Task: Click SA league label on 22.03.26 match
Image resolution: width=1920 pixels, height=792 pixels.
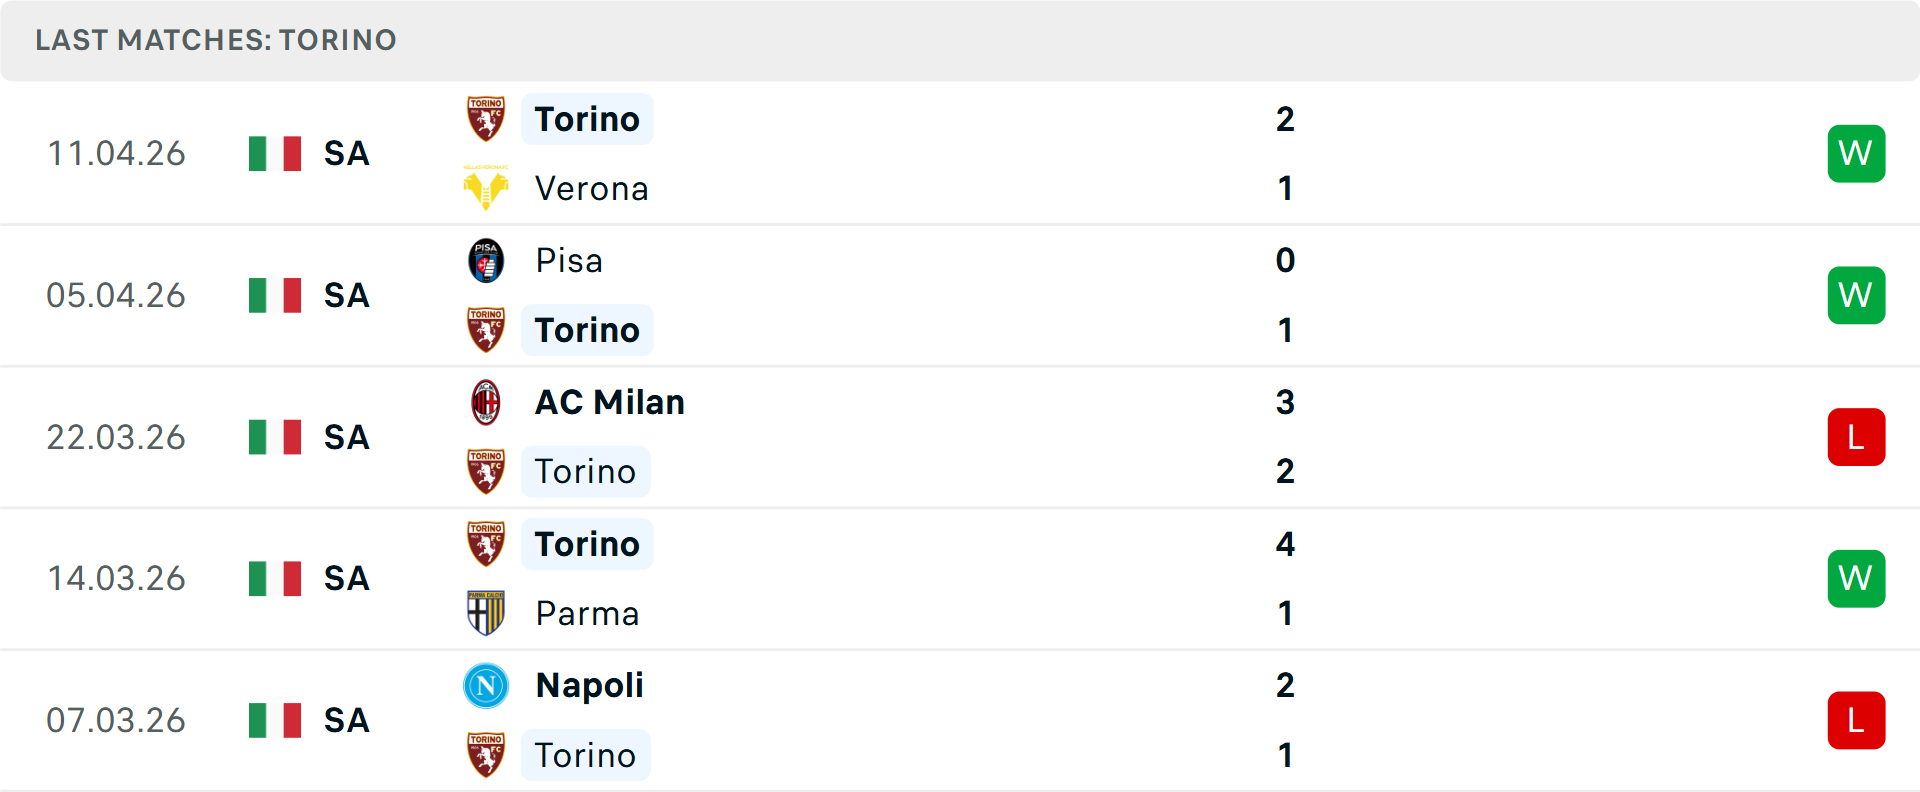Action: (346, 437)
